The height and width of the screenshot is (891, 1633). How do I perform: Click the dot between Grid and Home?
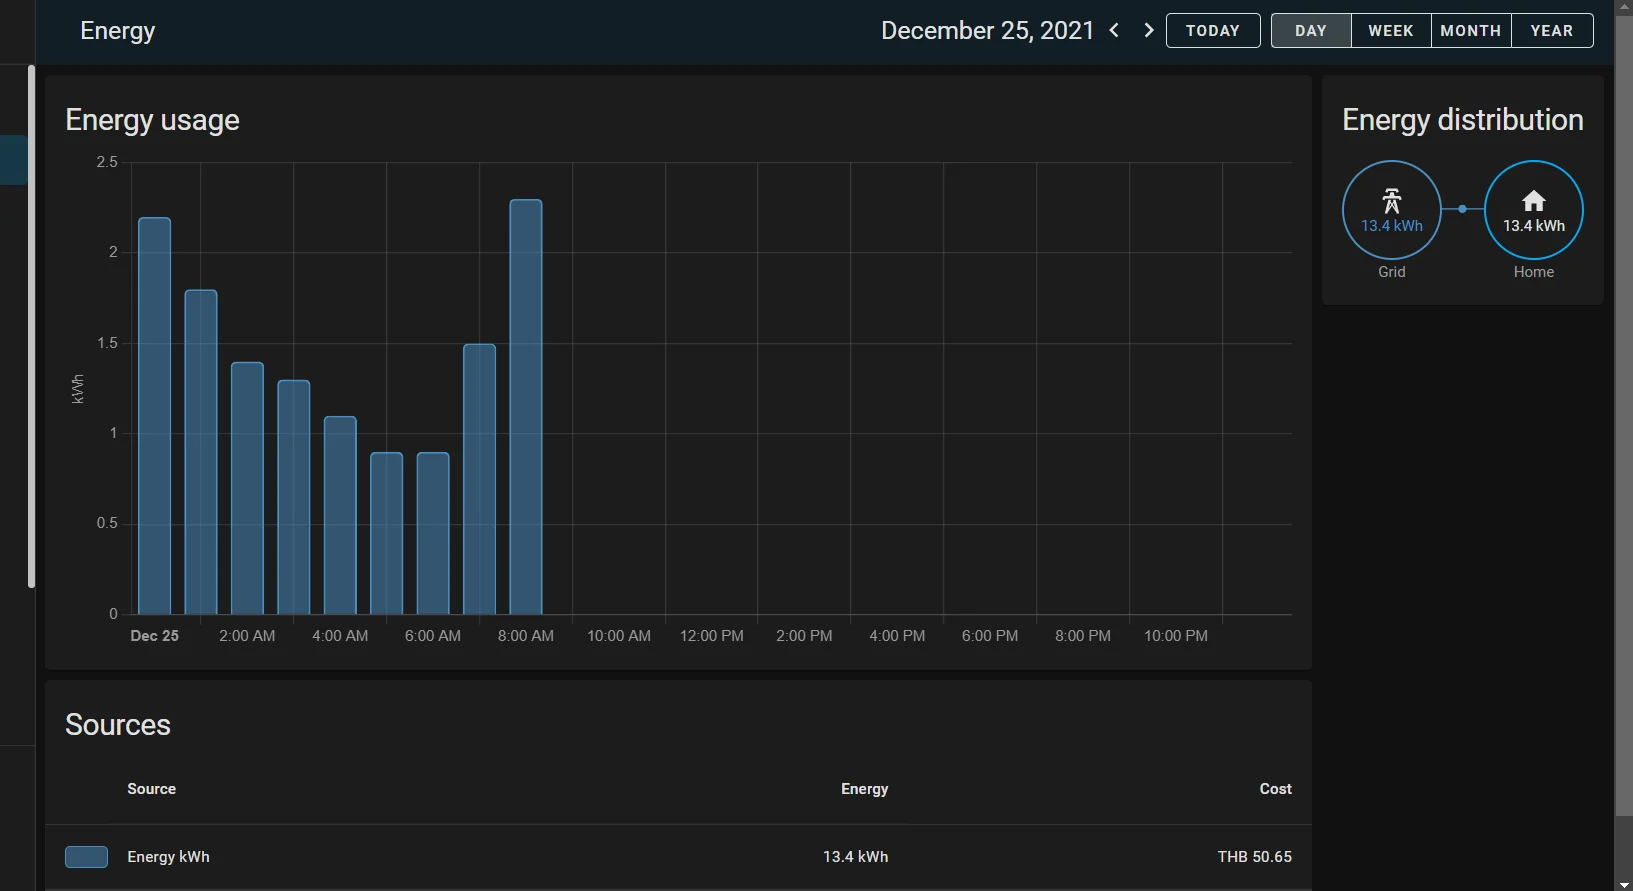pyautogui.click(x=1462, y=209)
